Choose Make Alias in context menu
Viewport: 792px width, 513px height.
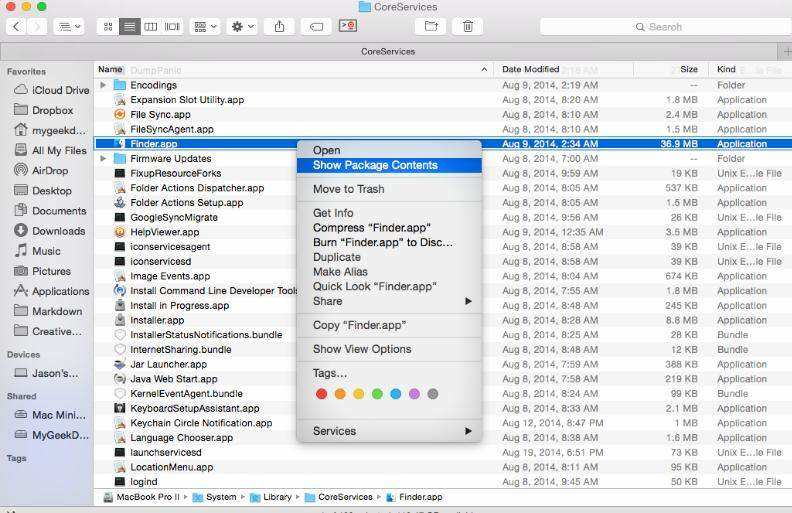[389, 272]
